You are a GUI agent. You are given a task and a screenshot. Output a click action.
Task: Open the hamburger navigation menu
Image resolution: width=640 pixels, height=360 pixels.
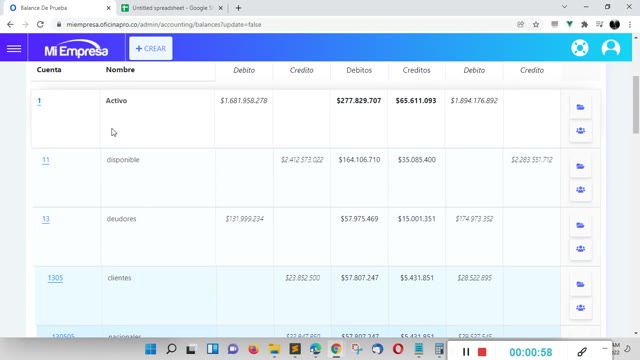click(14, 49)
